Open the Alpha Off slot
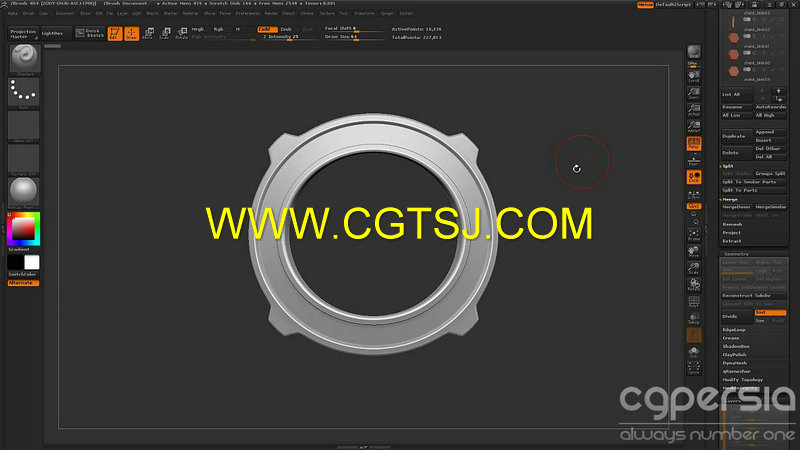 23,126
